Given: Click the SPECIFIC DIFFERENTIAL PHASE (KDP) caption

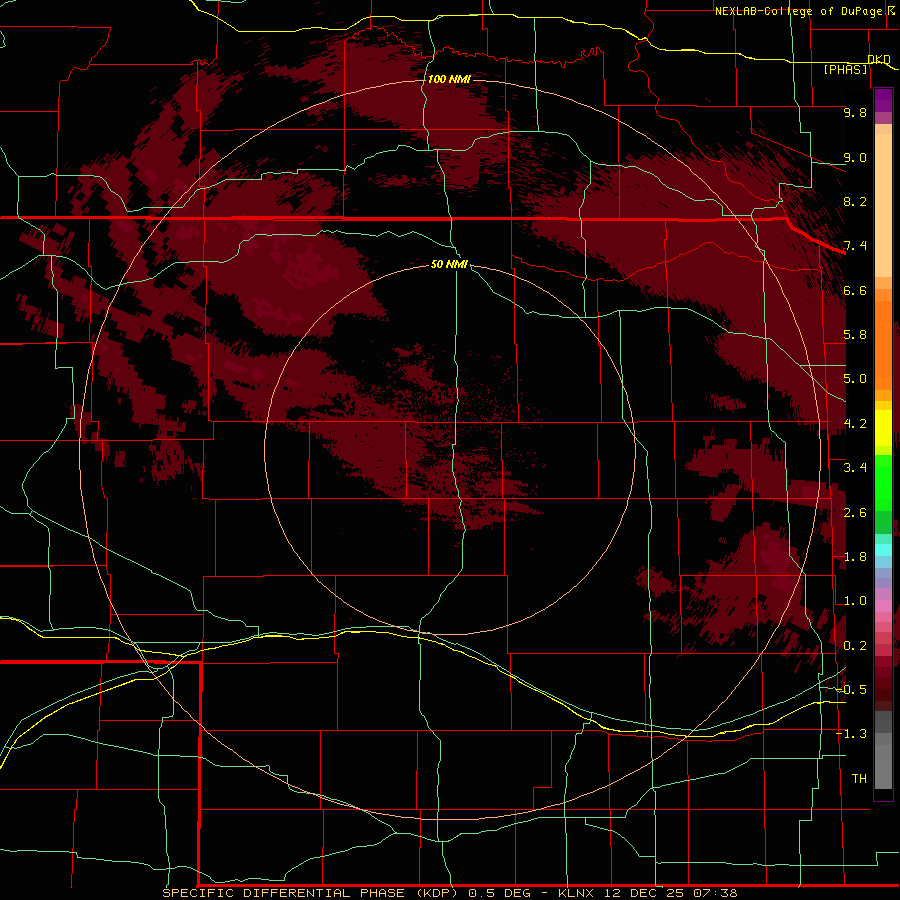Looking at the screenshot, I should pyautogui.click(x=310, y=893).
